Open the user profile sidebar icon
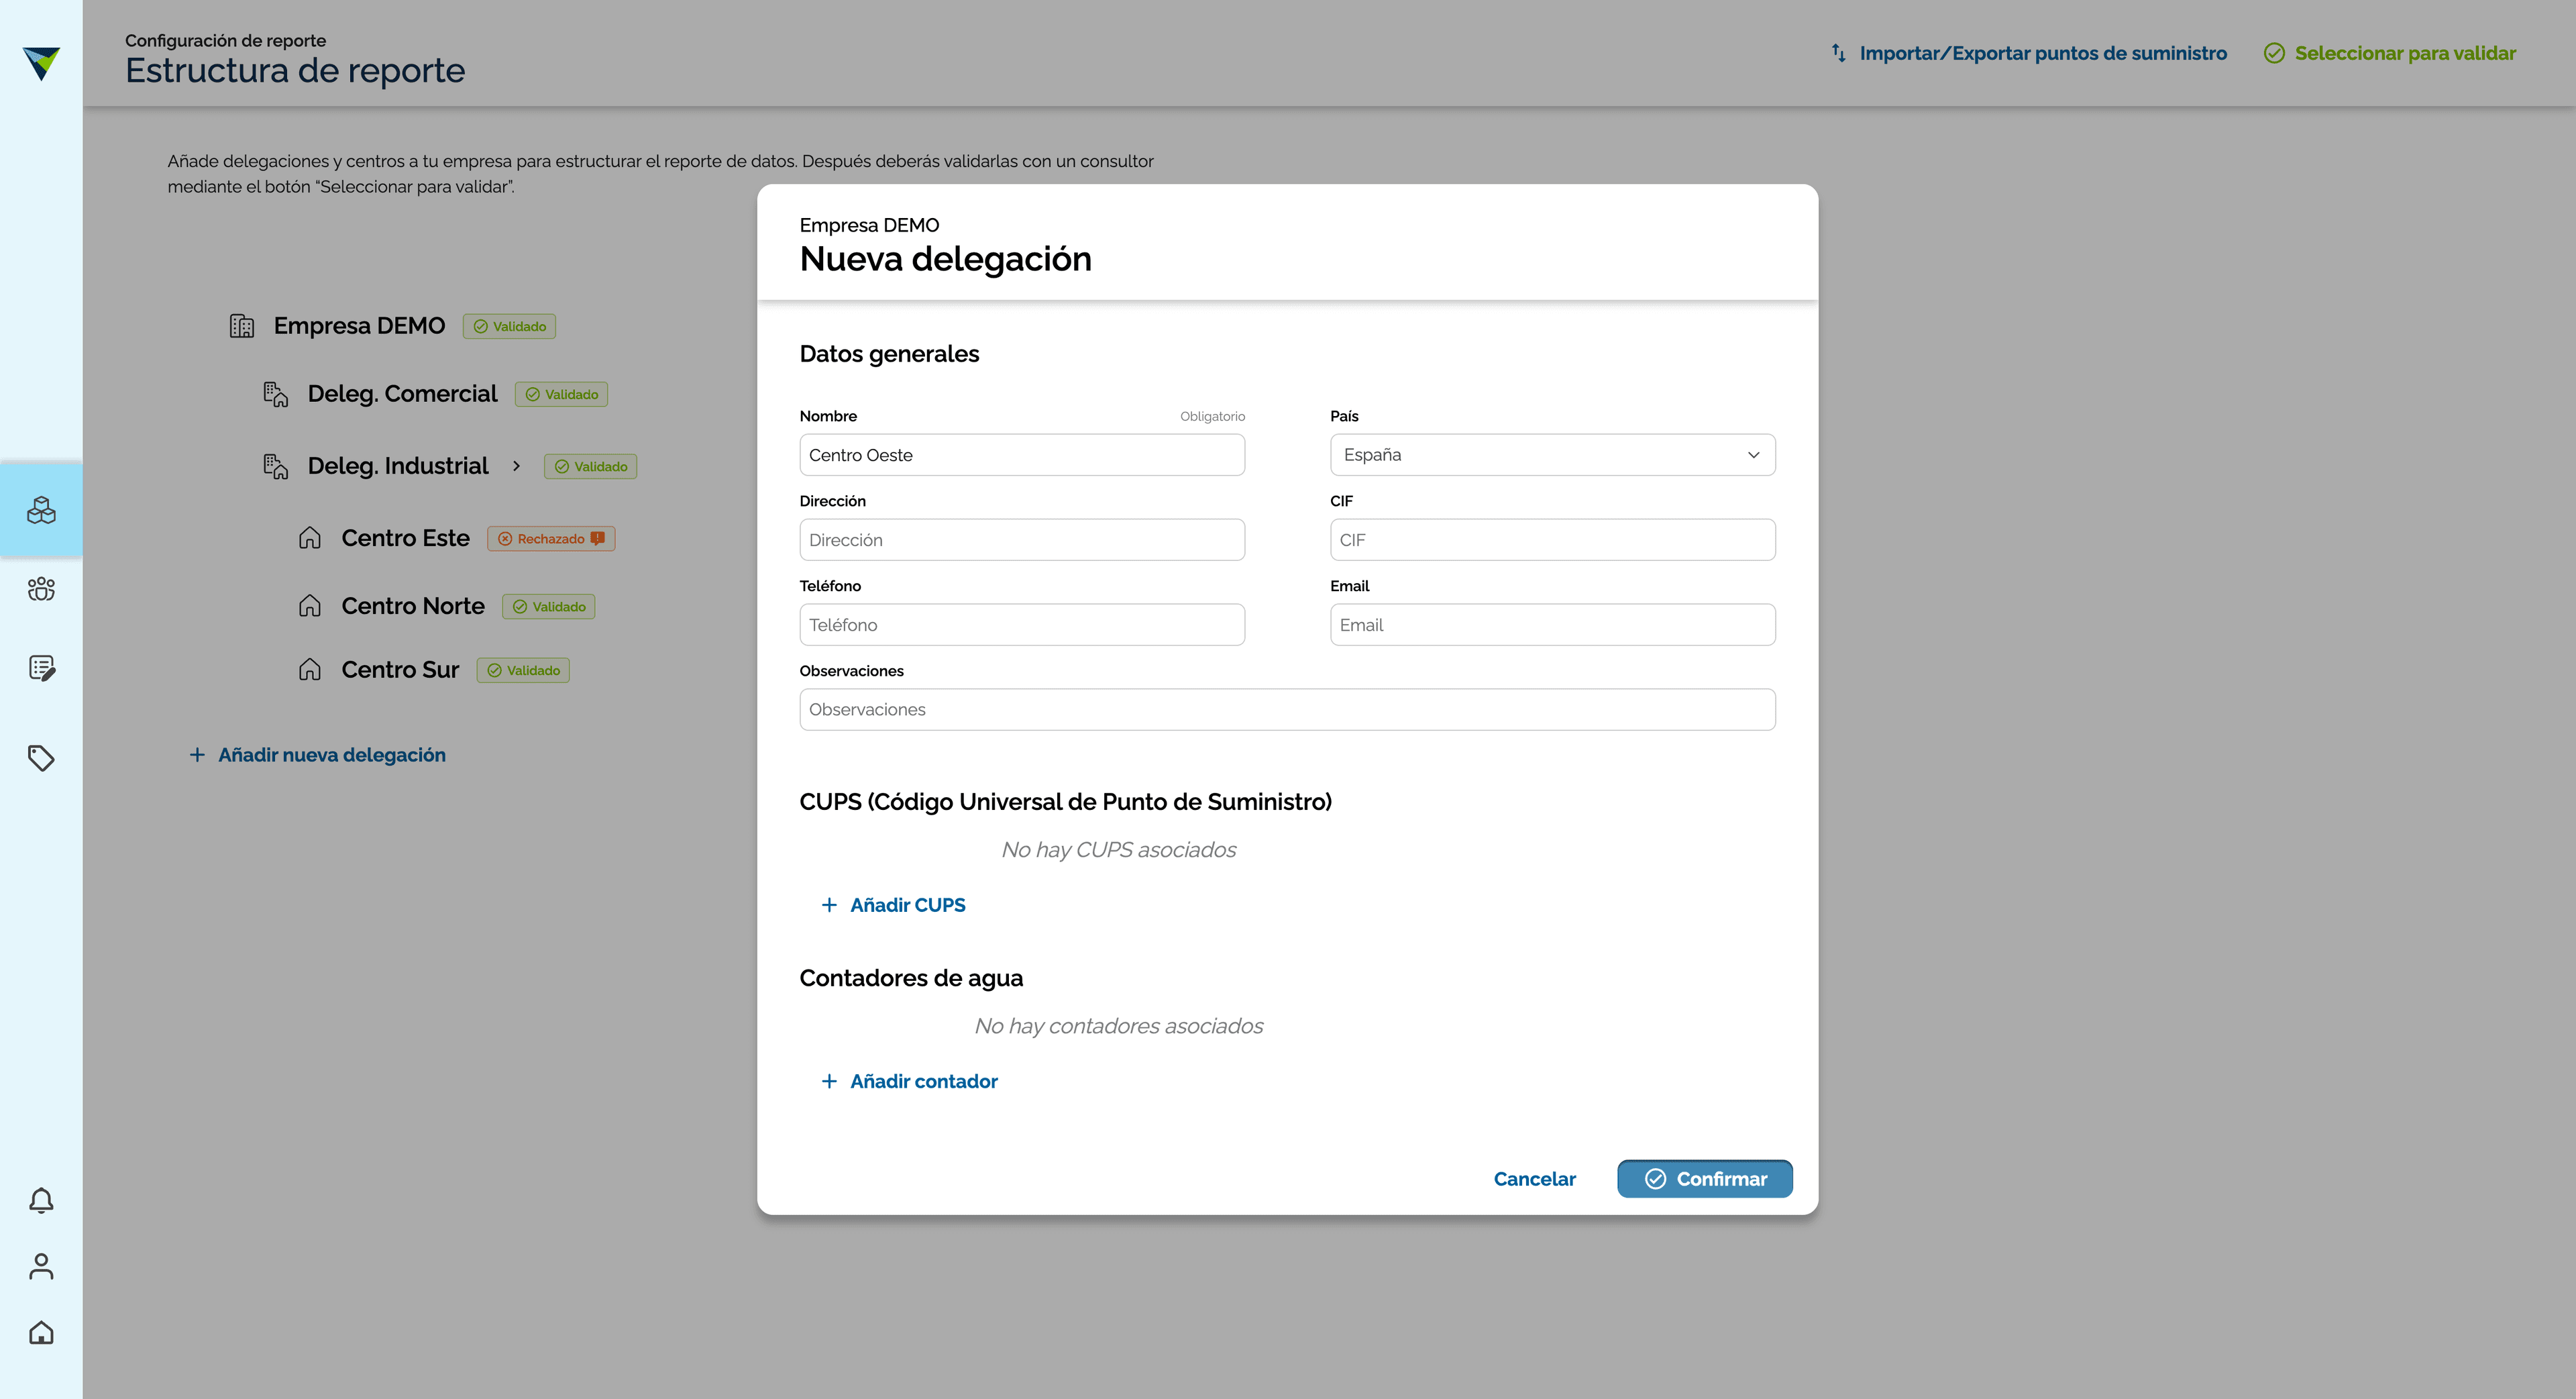This screenshot has height=1399, width=2576. pos(41,1266)
